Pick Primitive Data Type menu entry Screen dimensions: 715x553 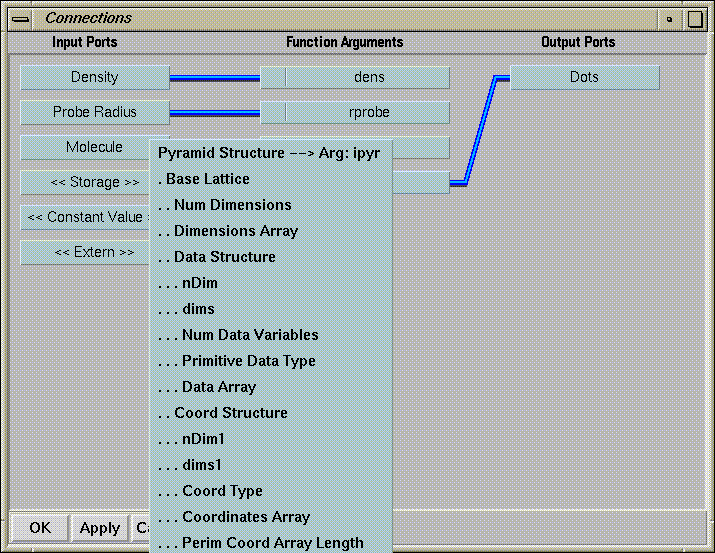point(248,361)
